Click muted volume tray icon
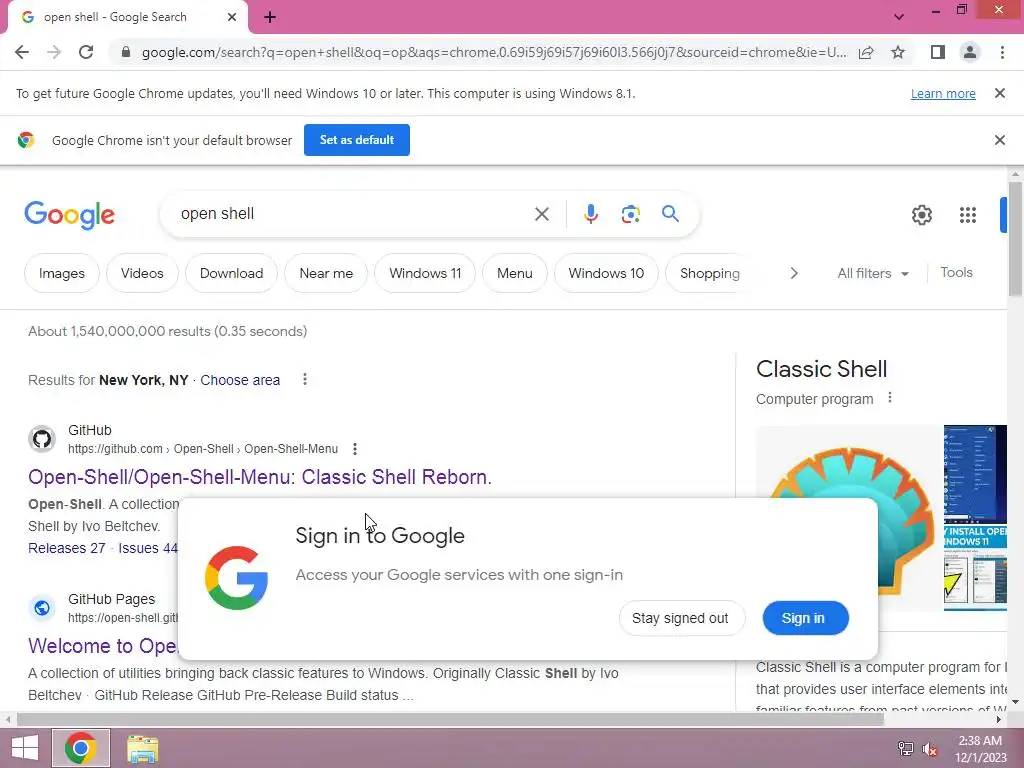 930,748
